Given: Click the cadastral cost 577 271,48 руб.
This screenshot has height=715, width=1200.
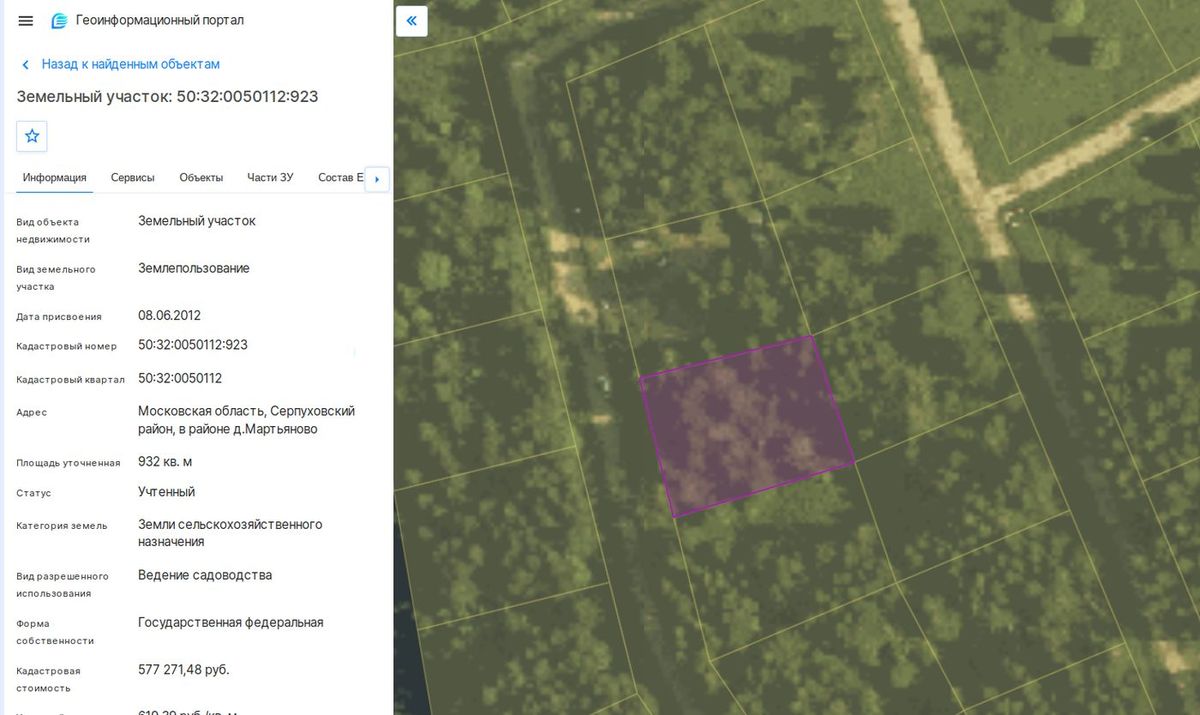Looking at the screenshot, I should 184,669.
